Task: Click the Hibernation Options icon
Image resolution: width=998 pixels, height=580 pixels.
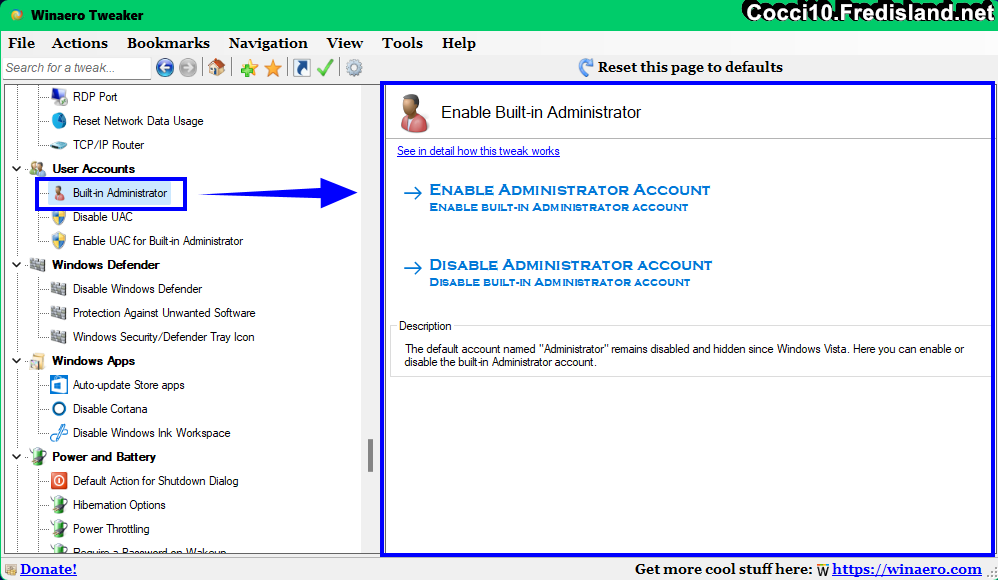Action: (x=59, y=505)
